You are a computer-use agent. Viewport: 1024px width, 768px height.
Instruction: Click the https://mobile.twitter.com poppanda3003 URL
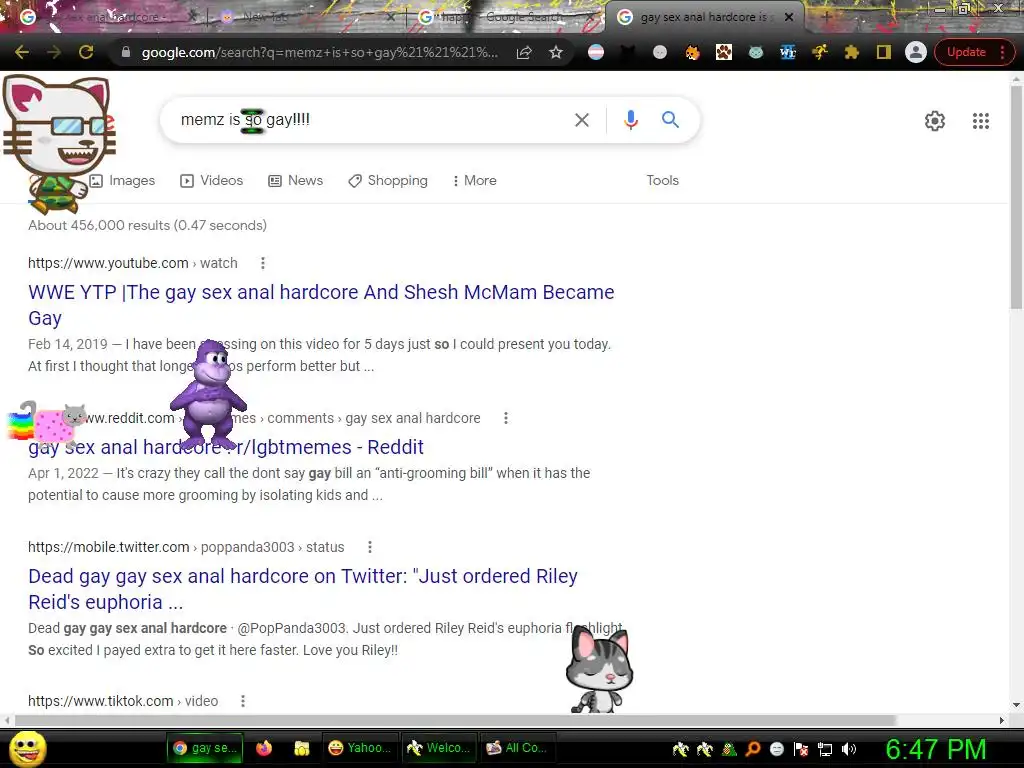pos(186,547)
